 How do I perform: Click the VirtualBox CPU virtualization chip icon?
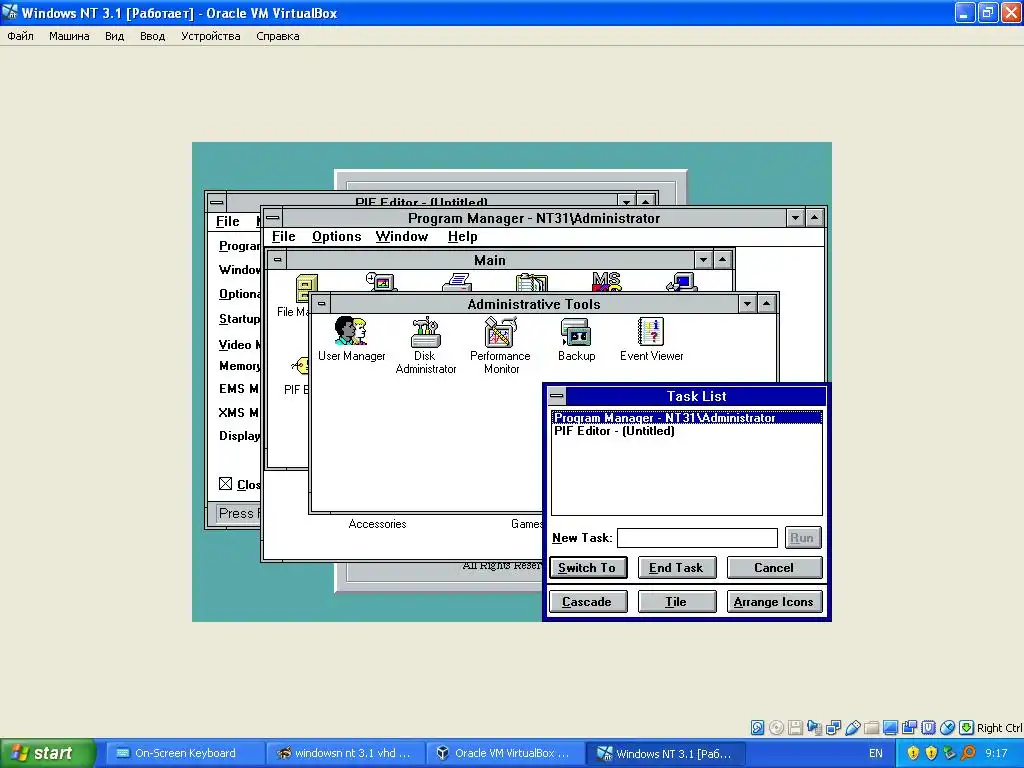coord(928,728)
